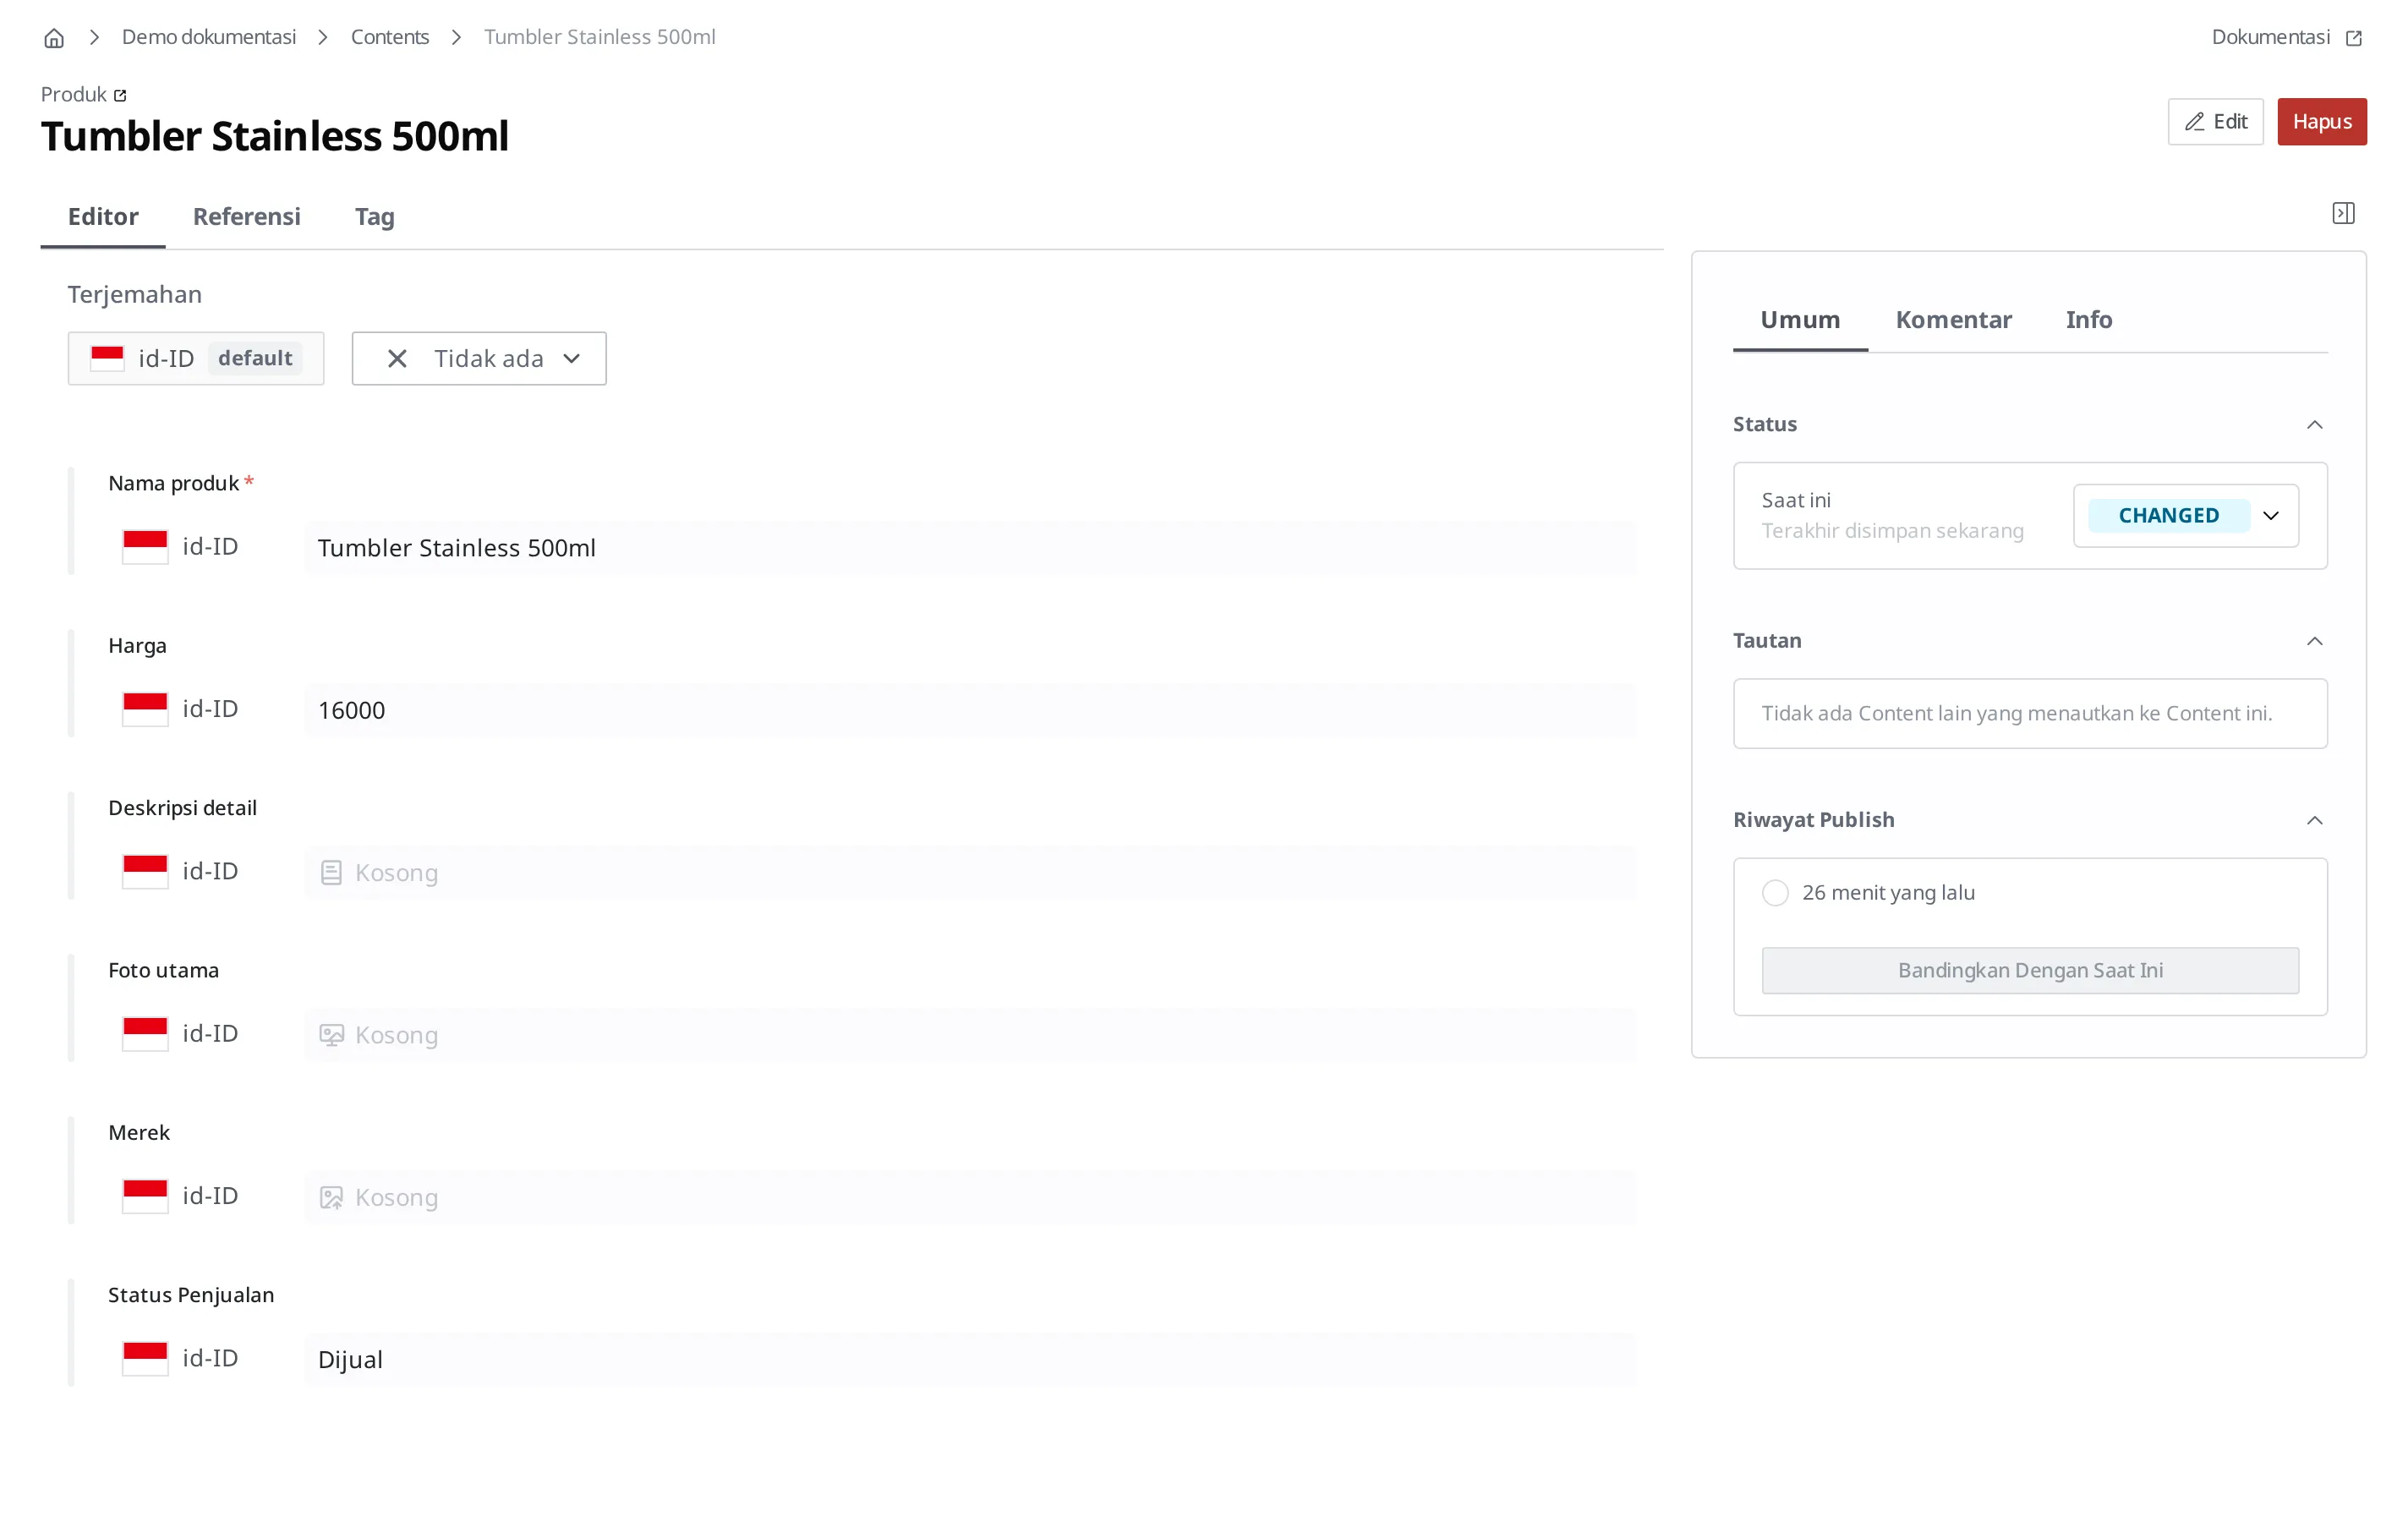Open the CHANGED status dropdown
Screen dimensions: 2408x1522
coord(2186,515)
